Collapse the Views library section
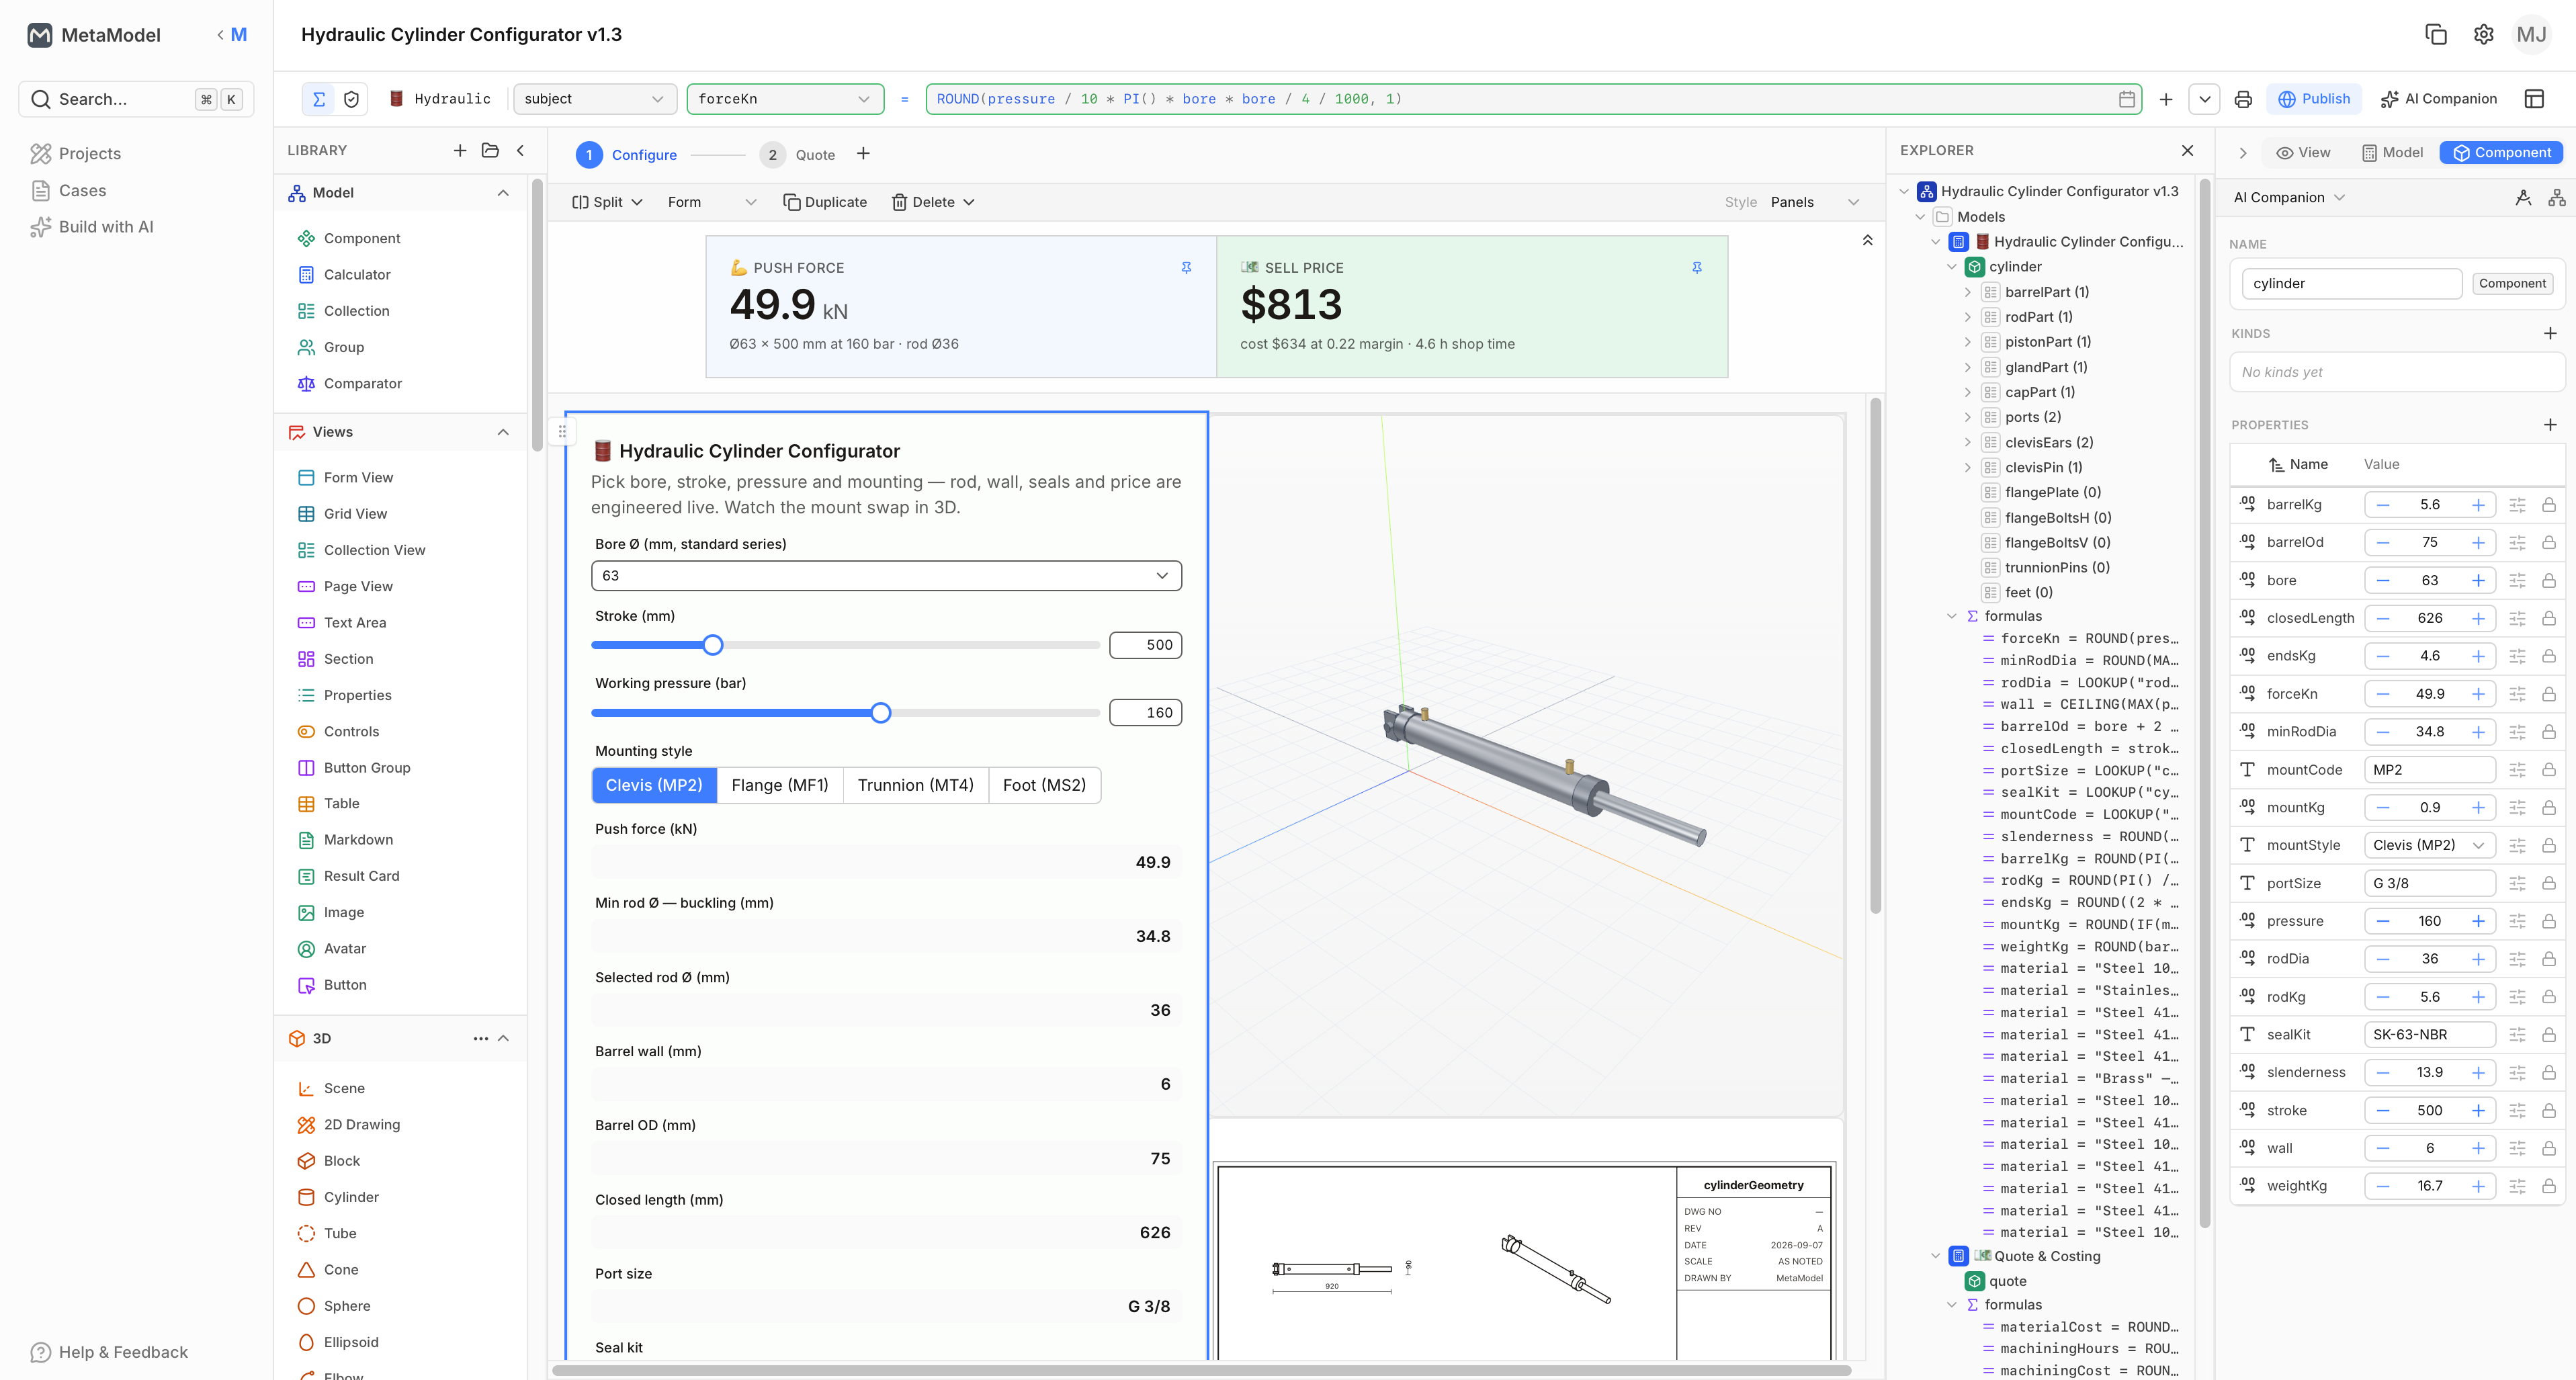The width and height of the screenshot is (2576, 1380). click(503, 432)
